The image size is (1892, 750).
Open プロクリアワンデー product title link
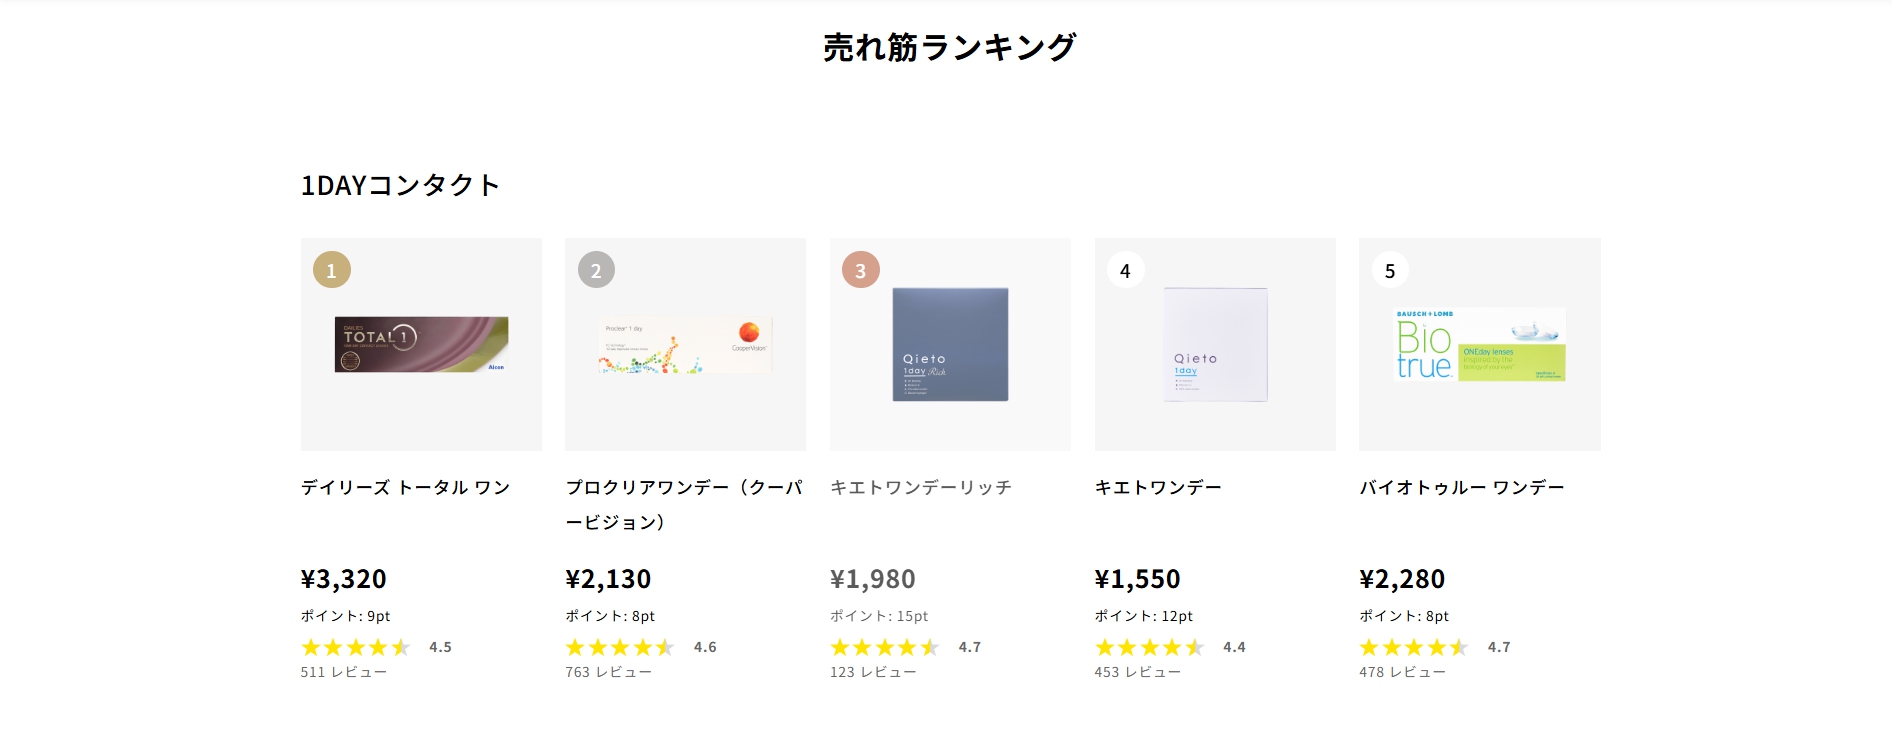(685, 505)
